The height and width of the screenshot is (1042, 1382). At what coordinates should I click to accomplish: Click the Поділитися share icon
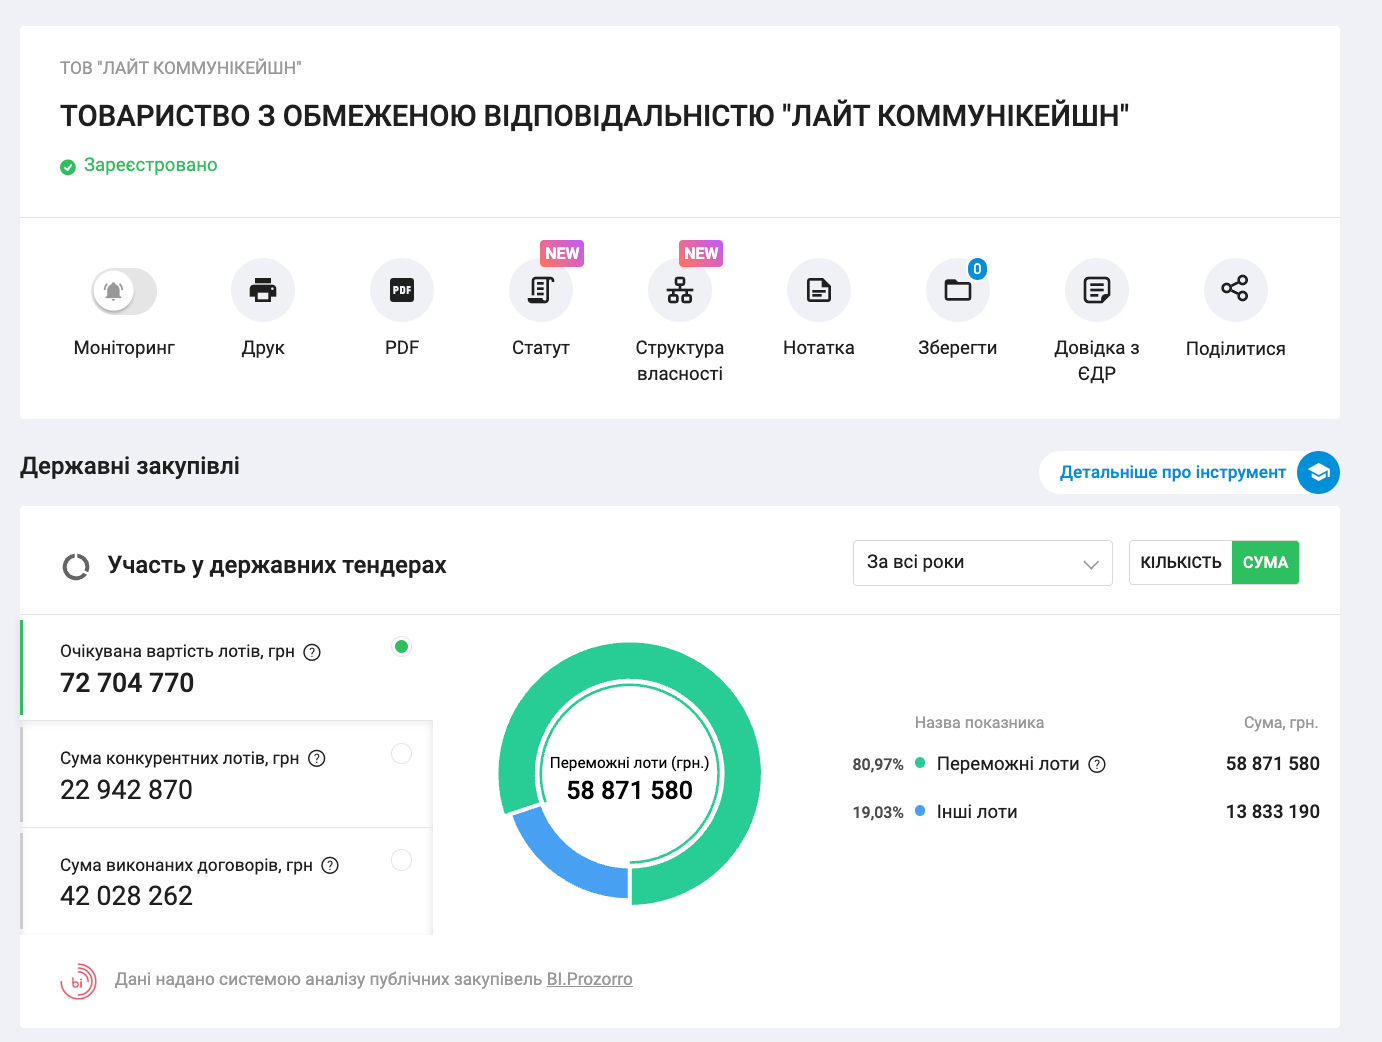[x=1236, y=290]
